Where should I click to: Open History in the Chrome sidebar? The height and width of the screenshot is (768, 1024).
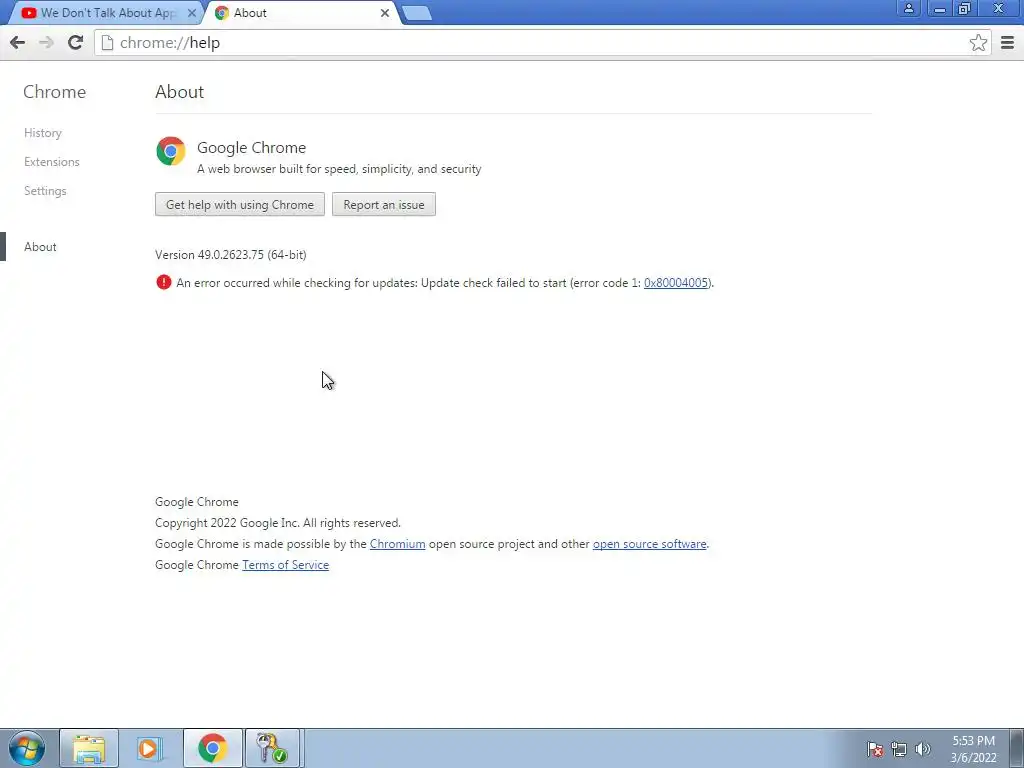point(42,133)
